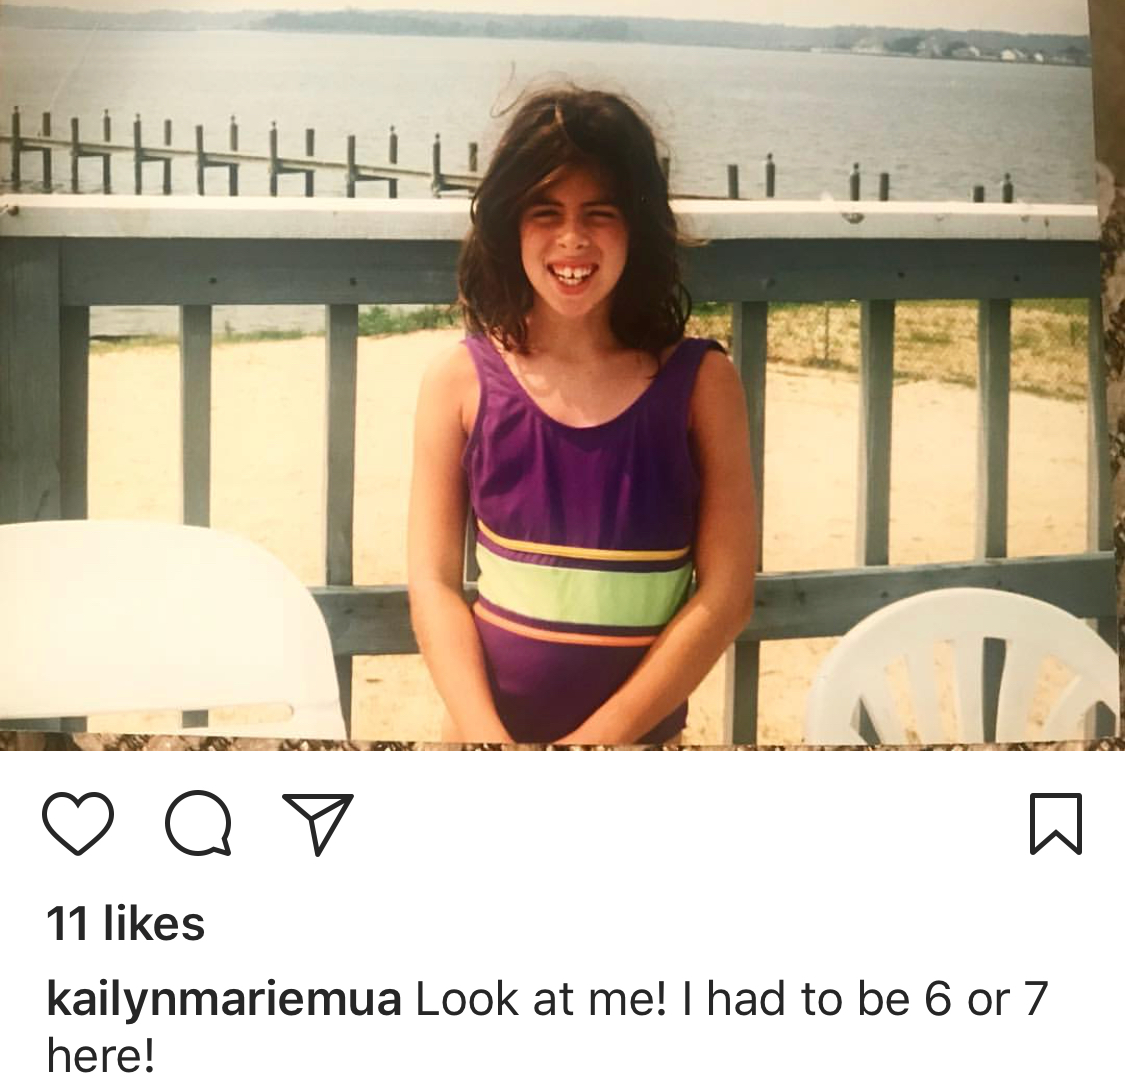View who liked via "11 likes"
This screenshot has height=1089, width=1125.
click(126, 923)
